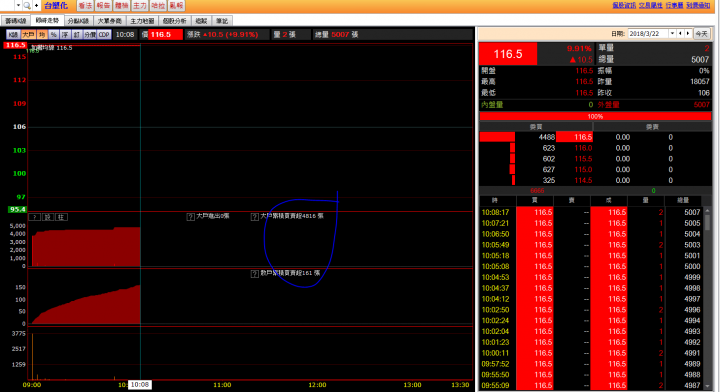
Task: Click the ? icon beside 大戶累積買賣超4816張
Action: 255,216
